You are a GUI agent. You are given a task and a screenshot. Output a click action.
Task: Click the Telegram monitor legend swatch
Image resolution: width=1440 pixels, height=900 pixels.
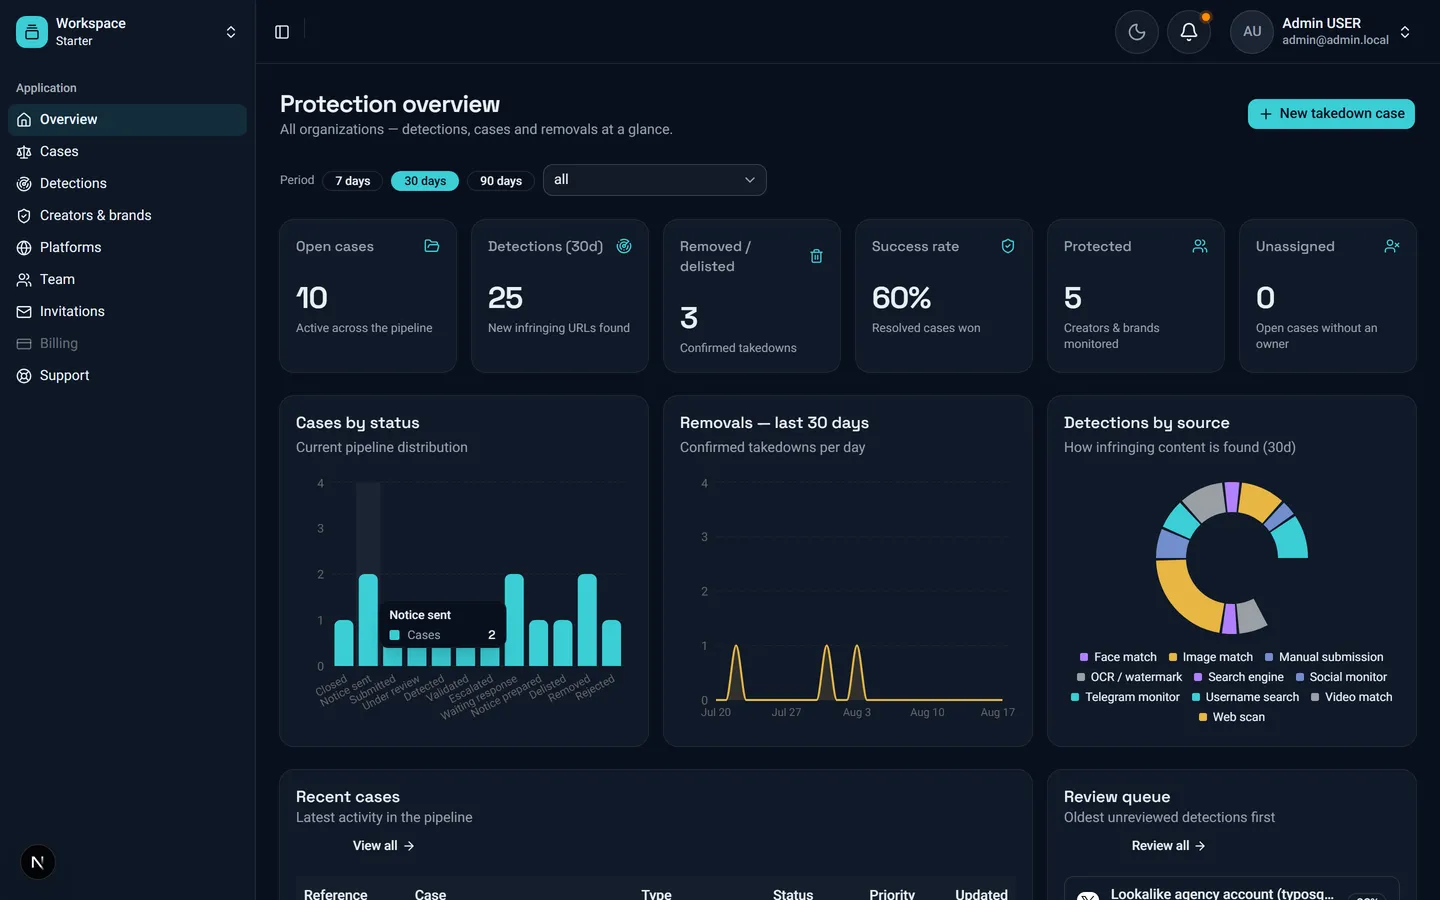point(1075,697)
